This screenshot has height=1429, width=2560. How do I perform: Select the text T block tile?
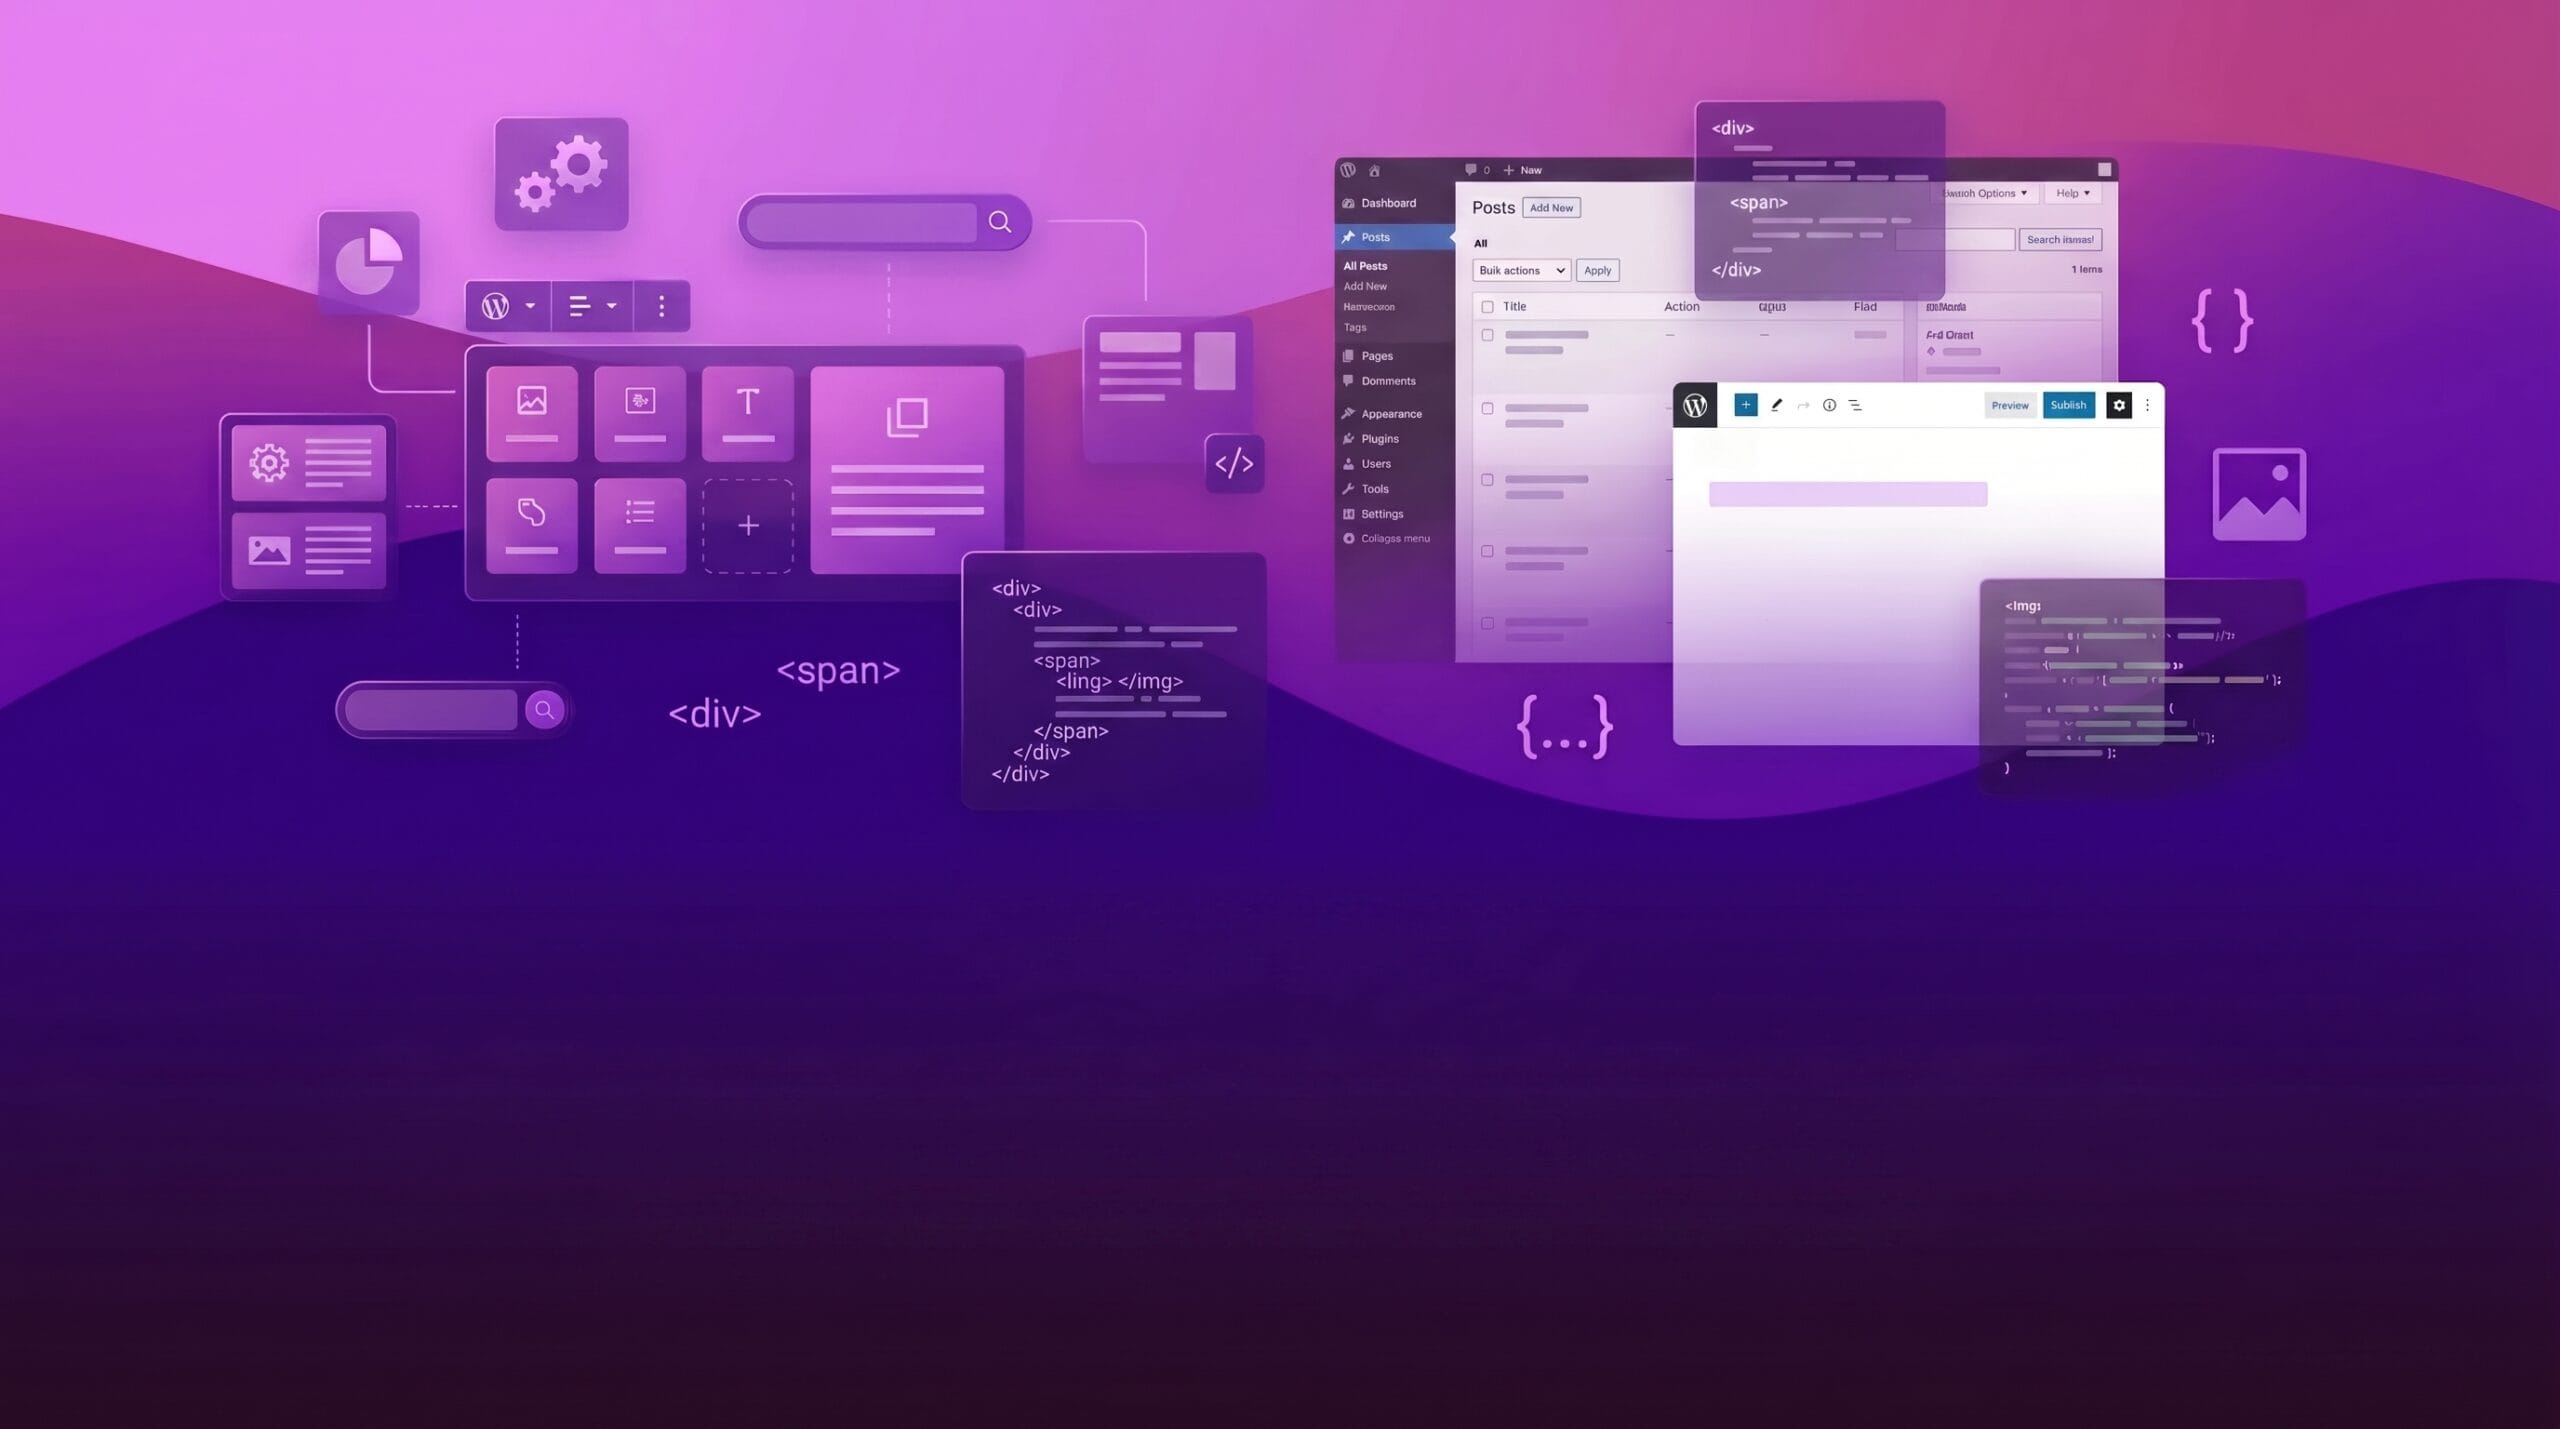pos(748,413)
